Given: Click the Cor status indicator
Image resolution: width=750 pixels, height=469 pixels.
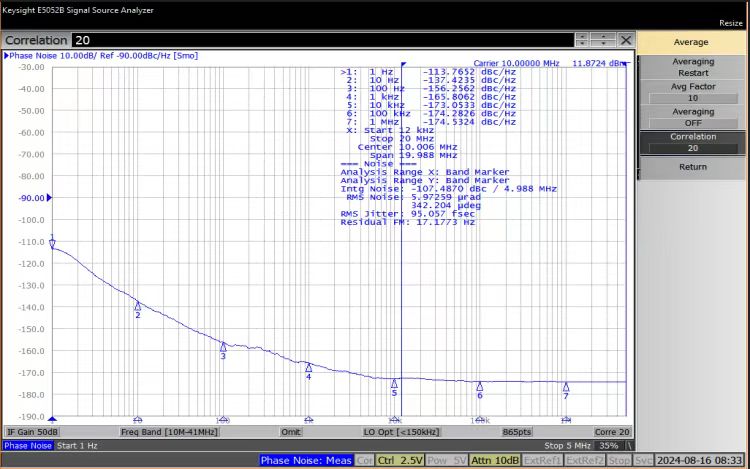Looking at the screenshot, I should coord(364,460).
